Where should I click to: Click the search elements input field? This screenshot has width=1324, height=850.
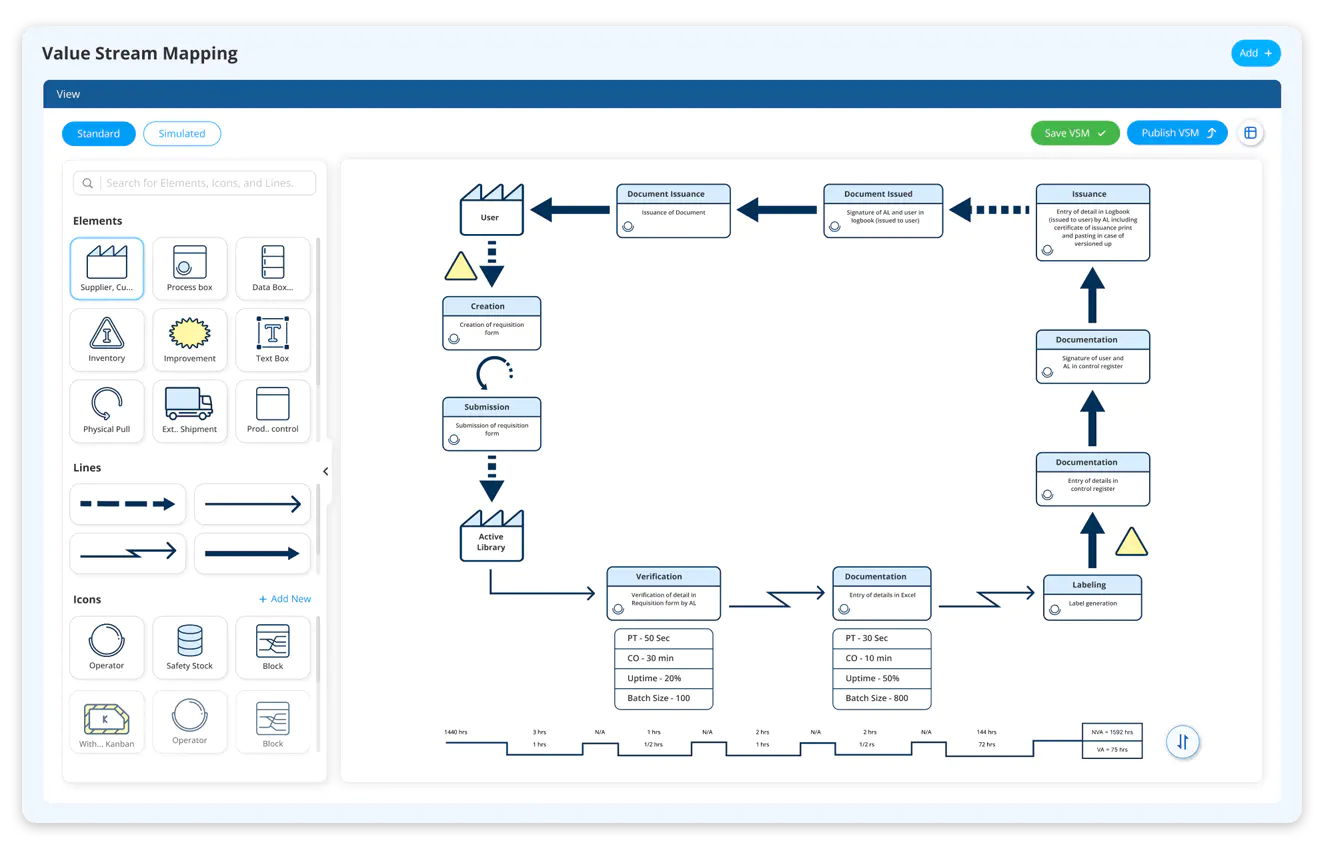194,183
